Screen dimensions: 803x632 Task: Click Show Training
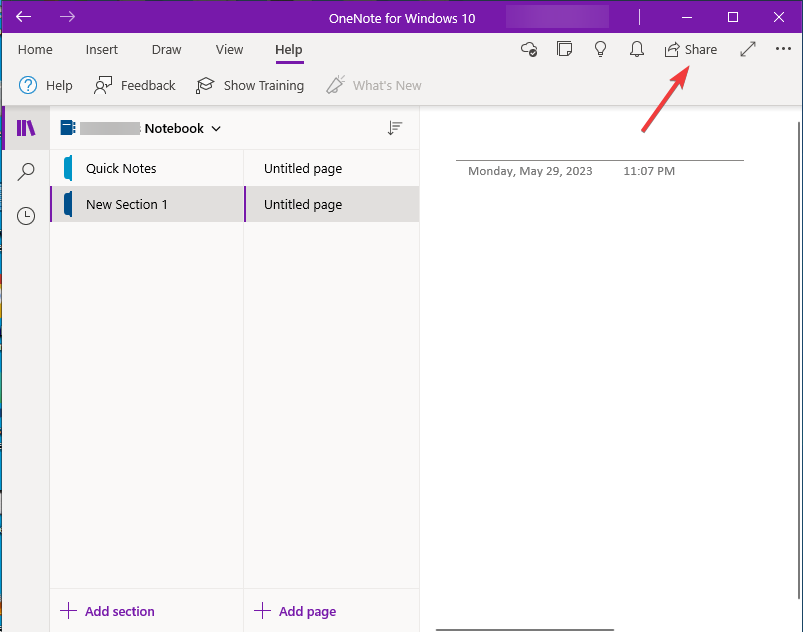click(x=250, y=85)
